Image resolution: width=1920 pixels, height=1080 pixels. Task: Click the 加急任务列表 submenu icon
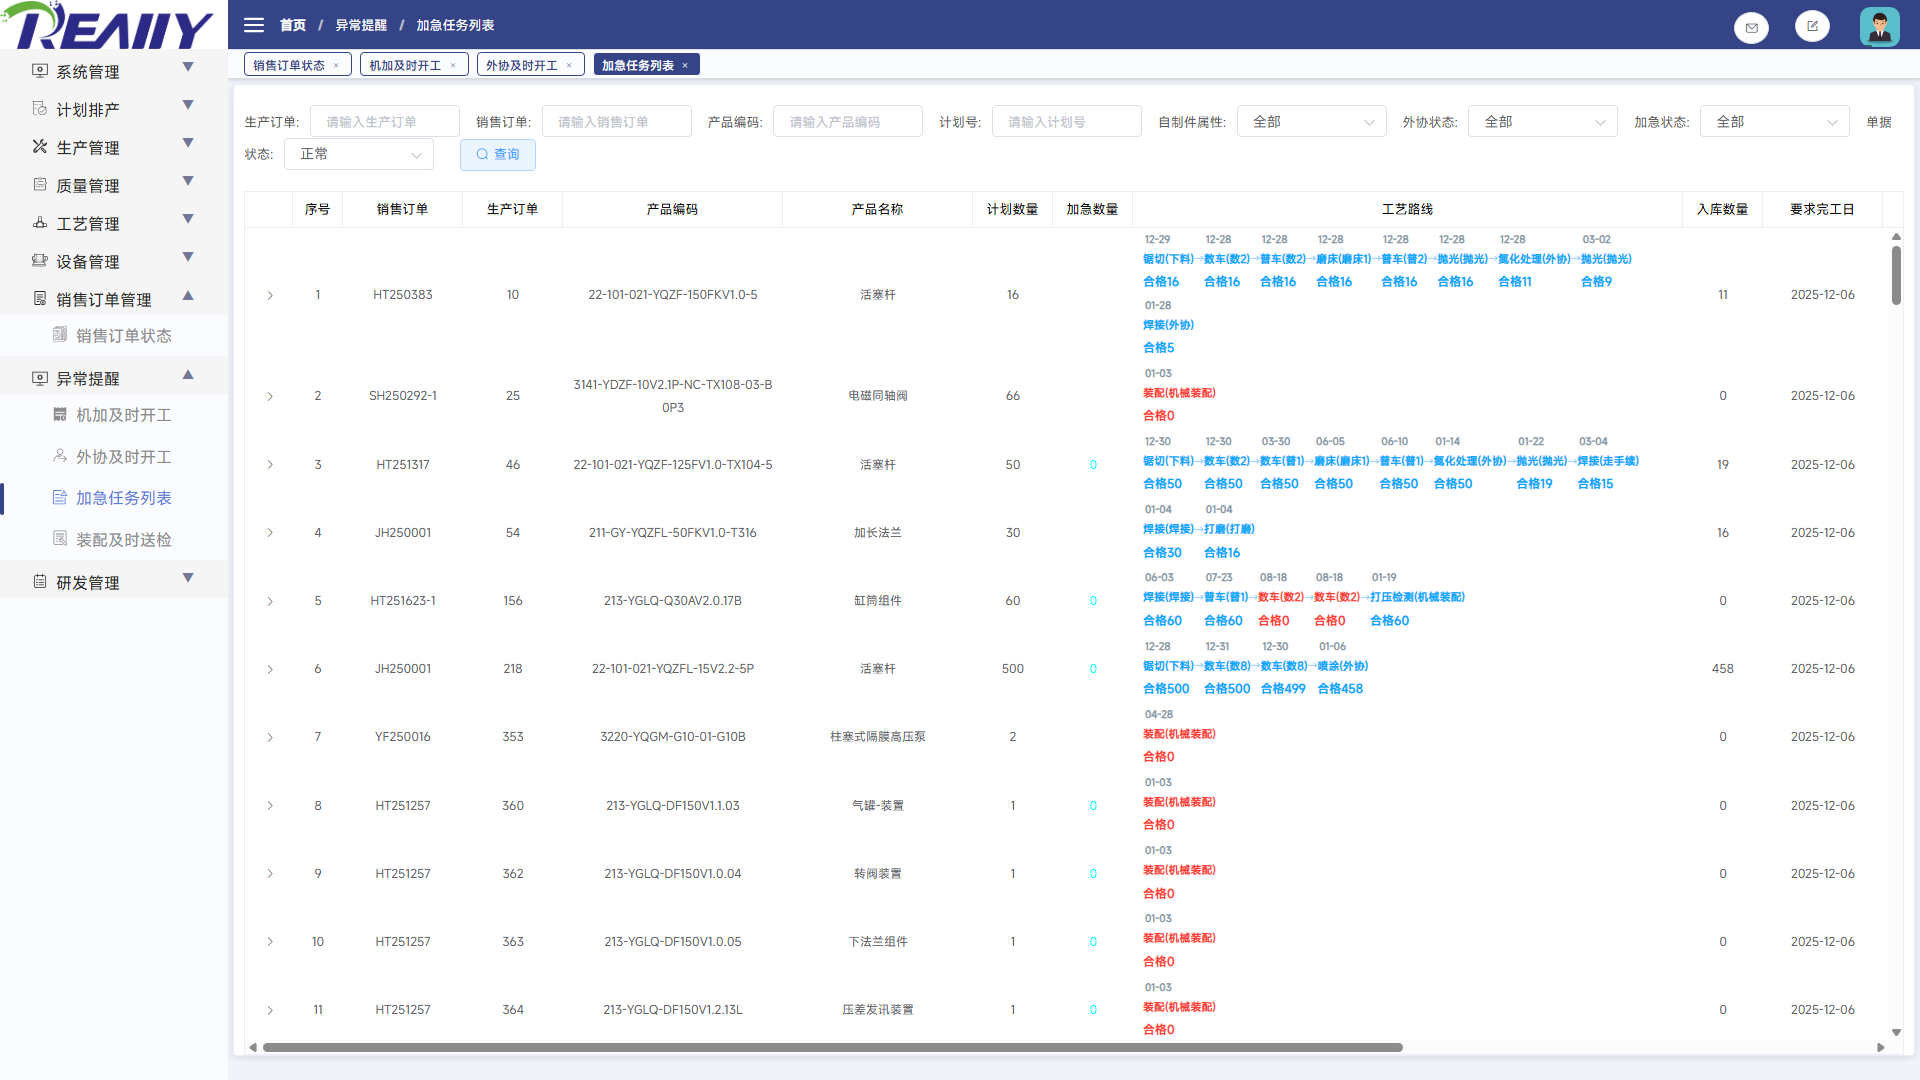pyautogui.click(x=60, y=498)
